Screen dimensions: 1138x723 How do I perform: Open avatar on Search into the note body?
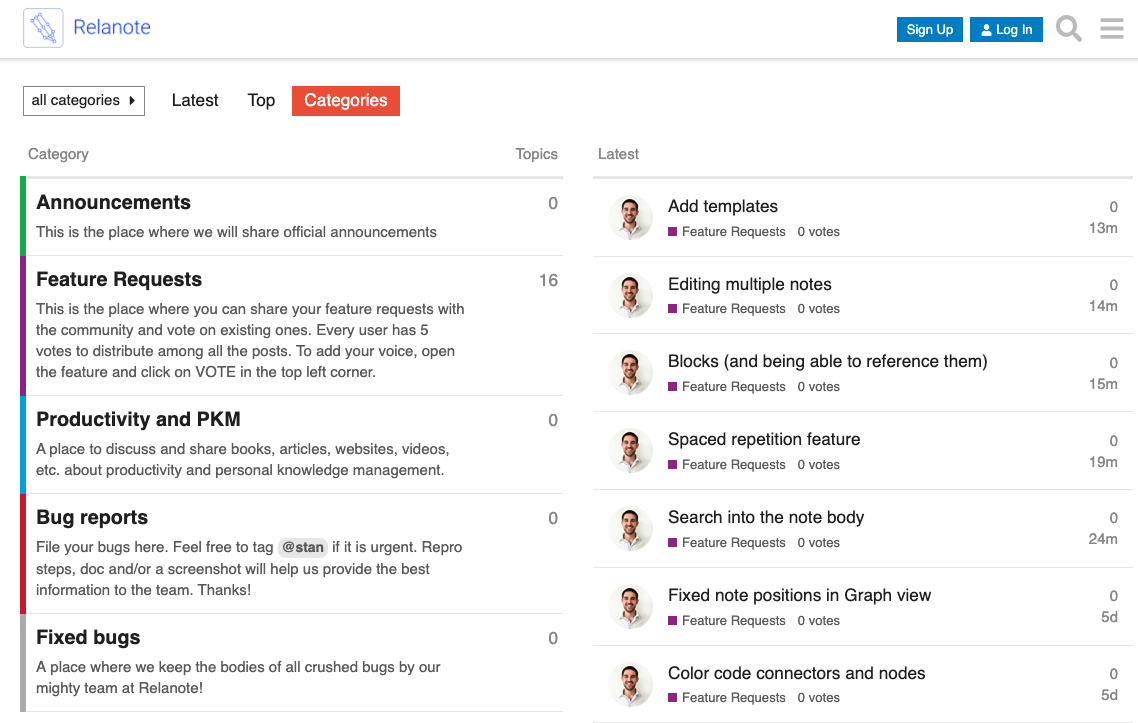coord(630,528)
